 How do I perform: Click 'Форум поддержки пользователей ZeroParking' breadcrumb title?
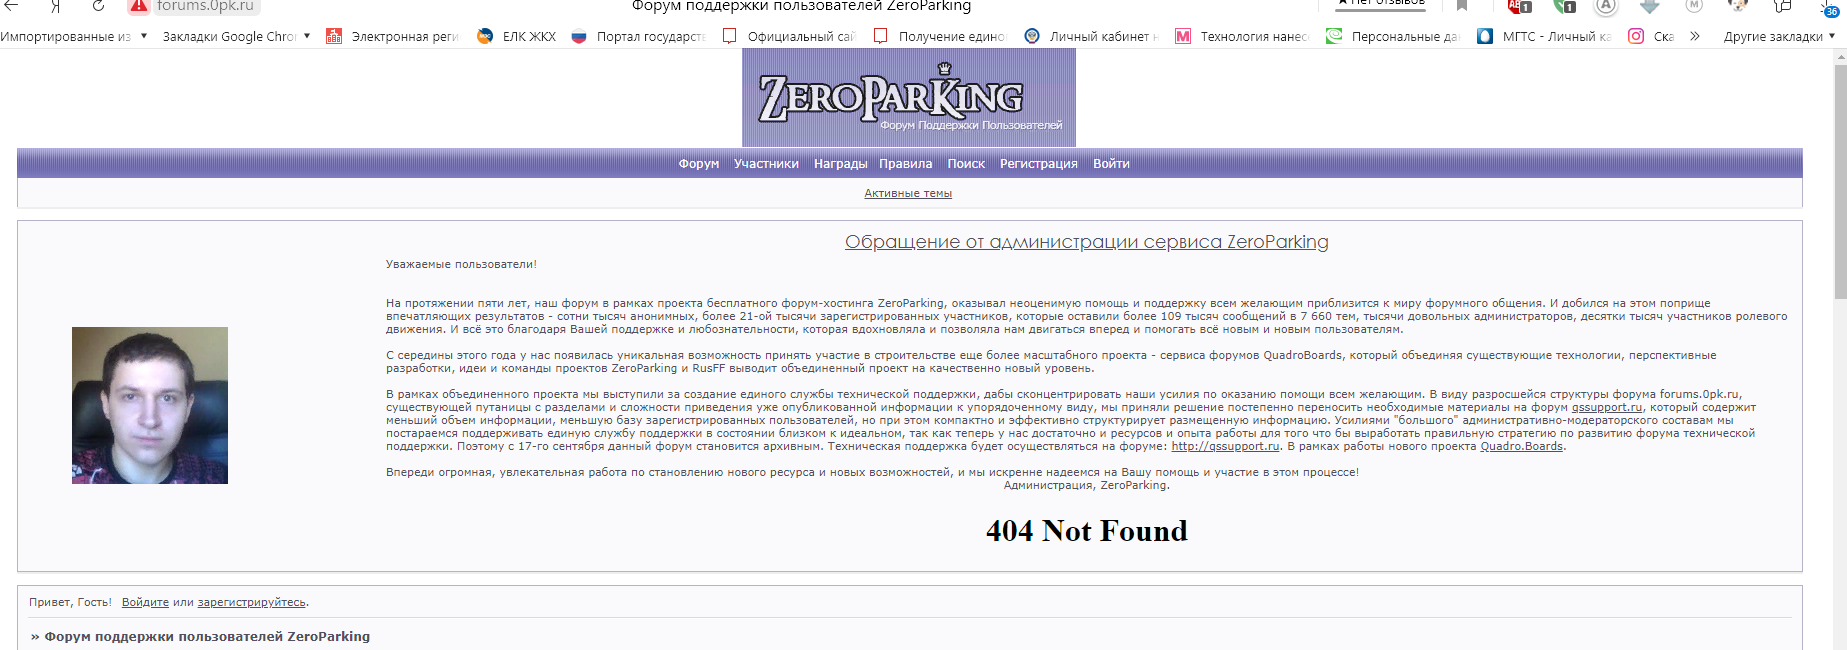pos(207,637)
